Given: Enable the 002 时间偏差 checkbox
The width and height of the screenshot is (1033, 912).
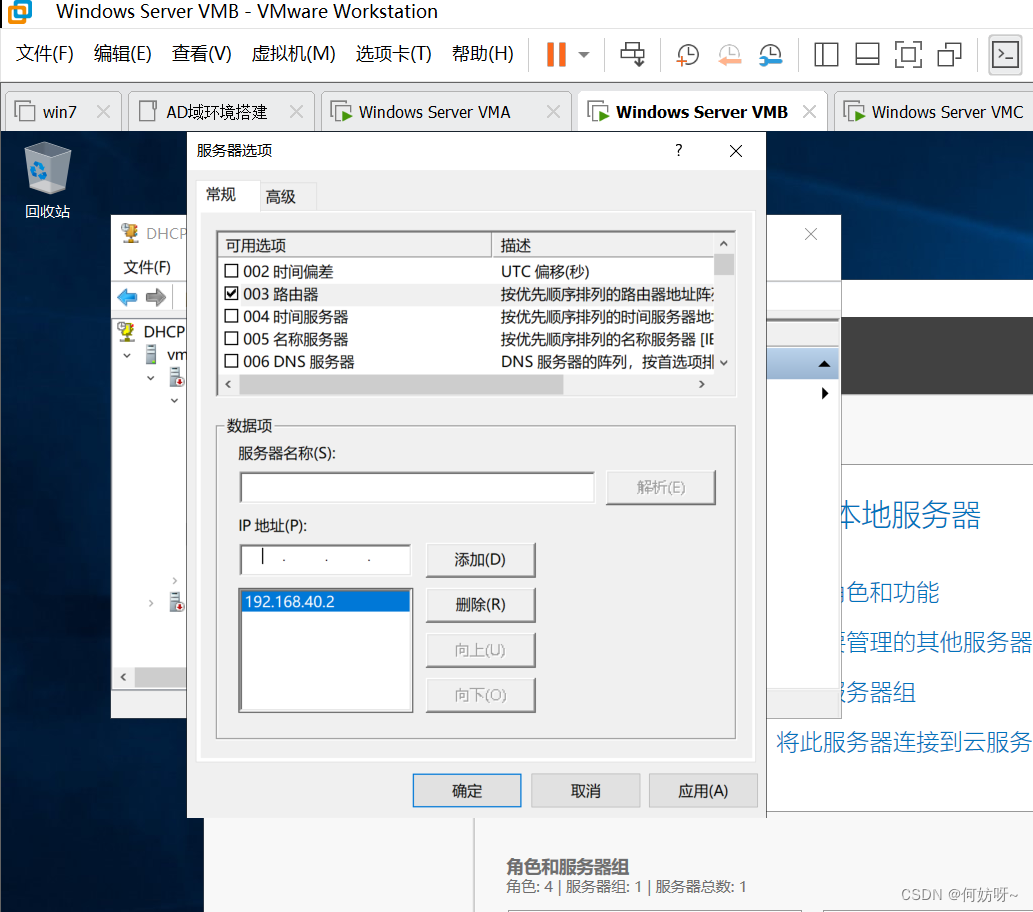Looking at the screenshot, I should coord(232,271).
